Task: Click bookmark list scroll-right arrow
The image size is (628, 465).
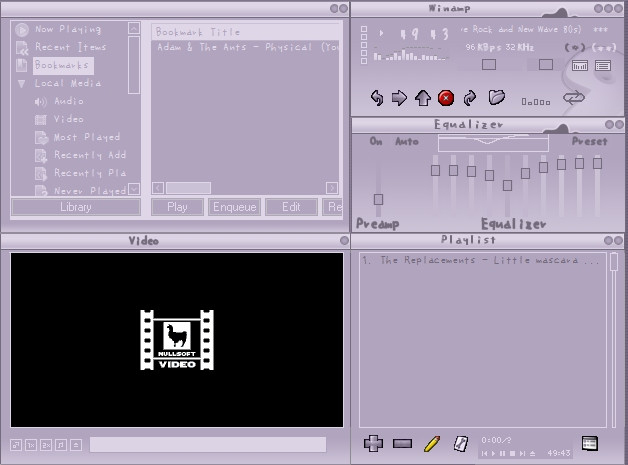Action: coord(332,188)
